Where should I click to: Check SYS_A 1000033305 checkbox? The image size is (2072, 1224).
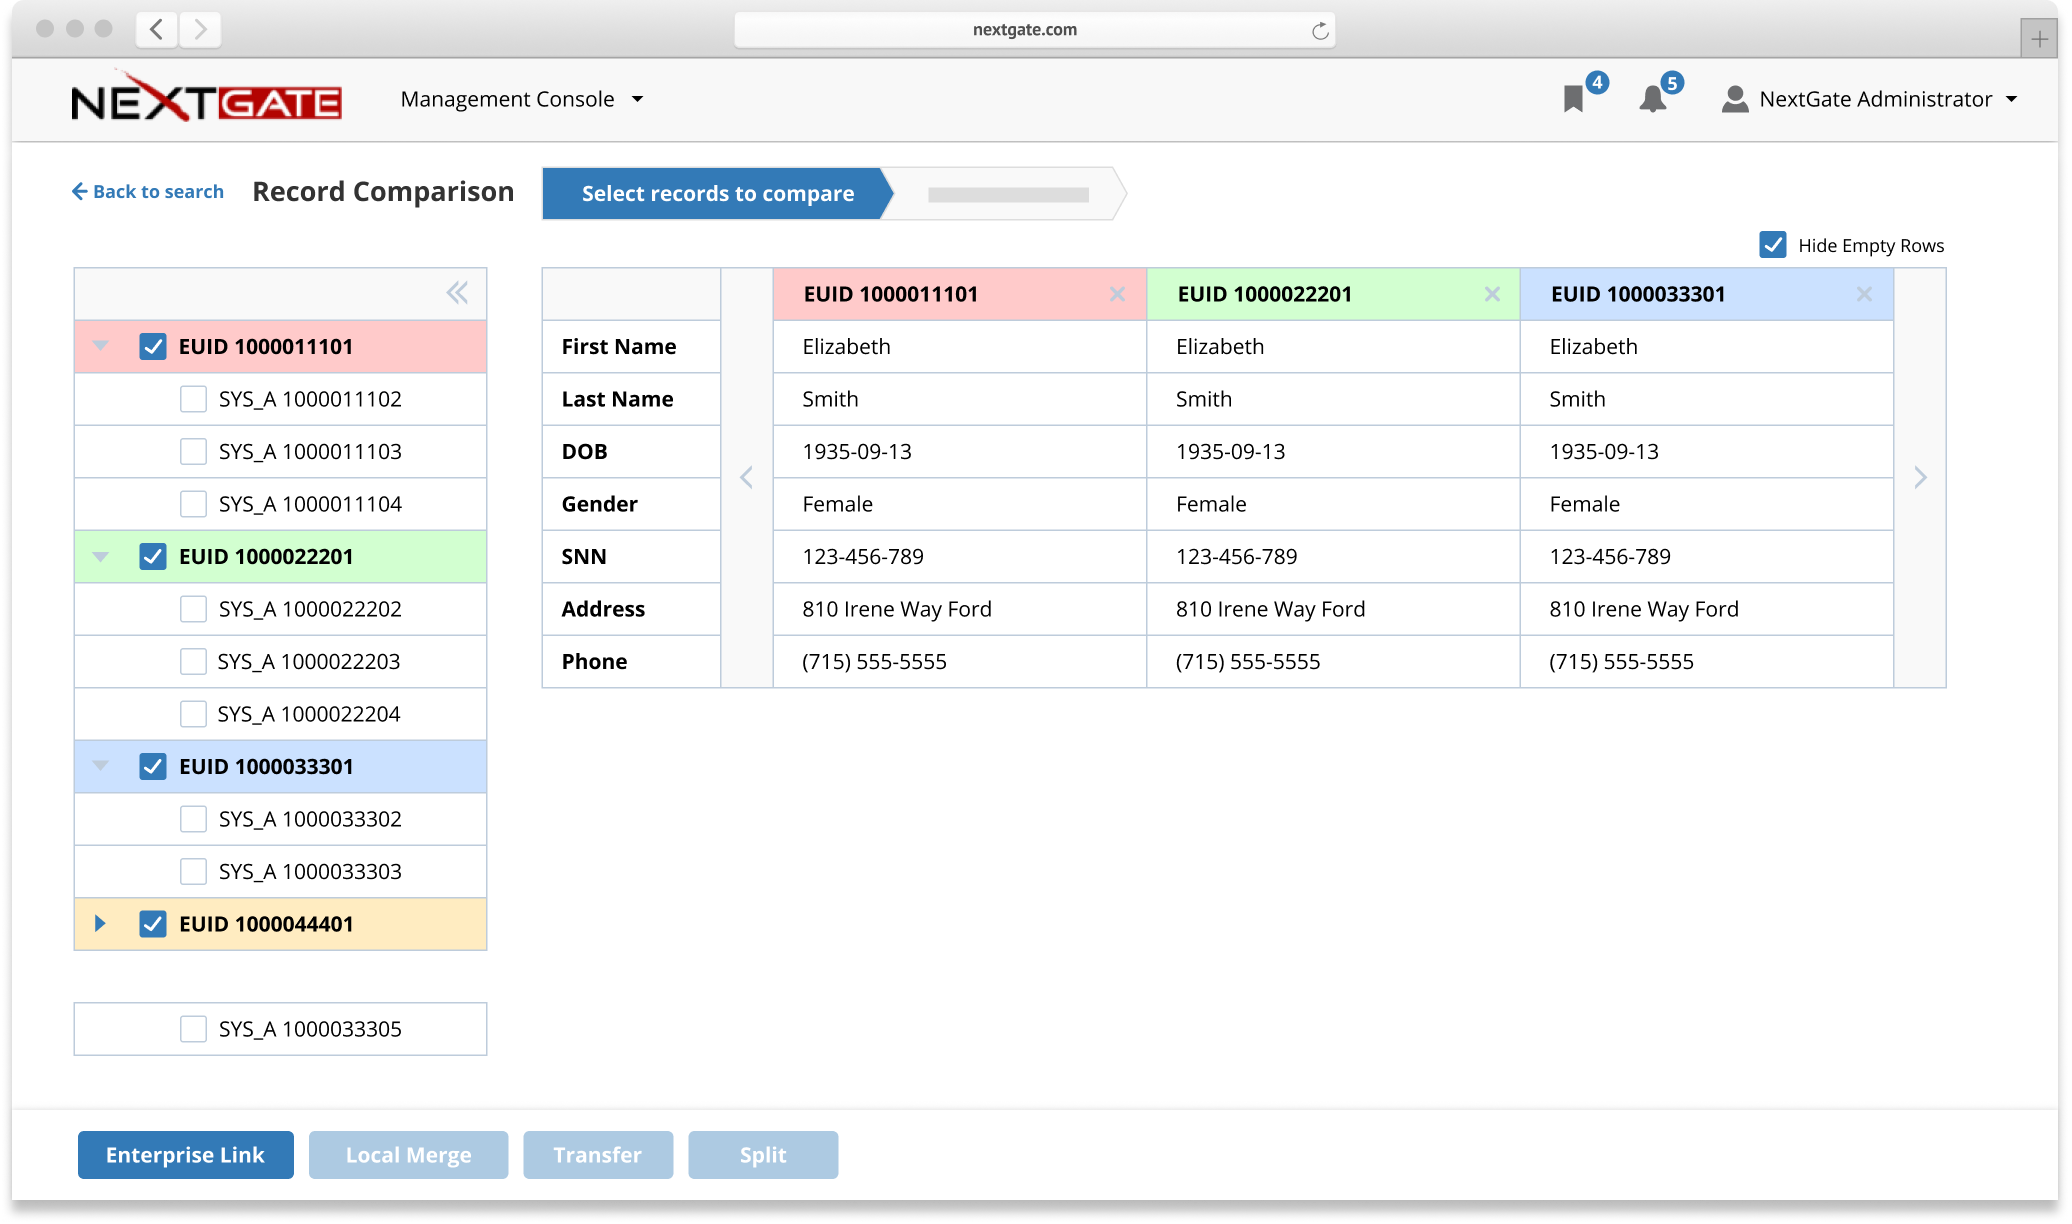coord(193,1029)
